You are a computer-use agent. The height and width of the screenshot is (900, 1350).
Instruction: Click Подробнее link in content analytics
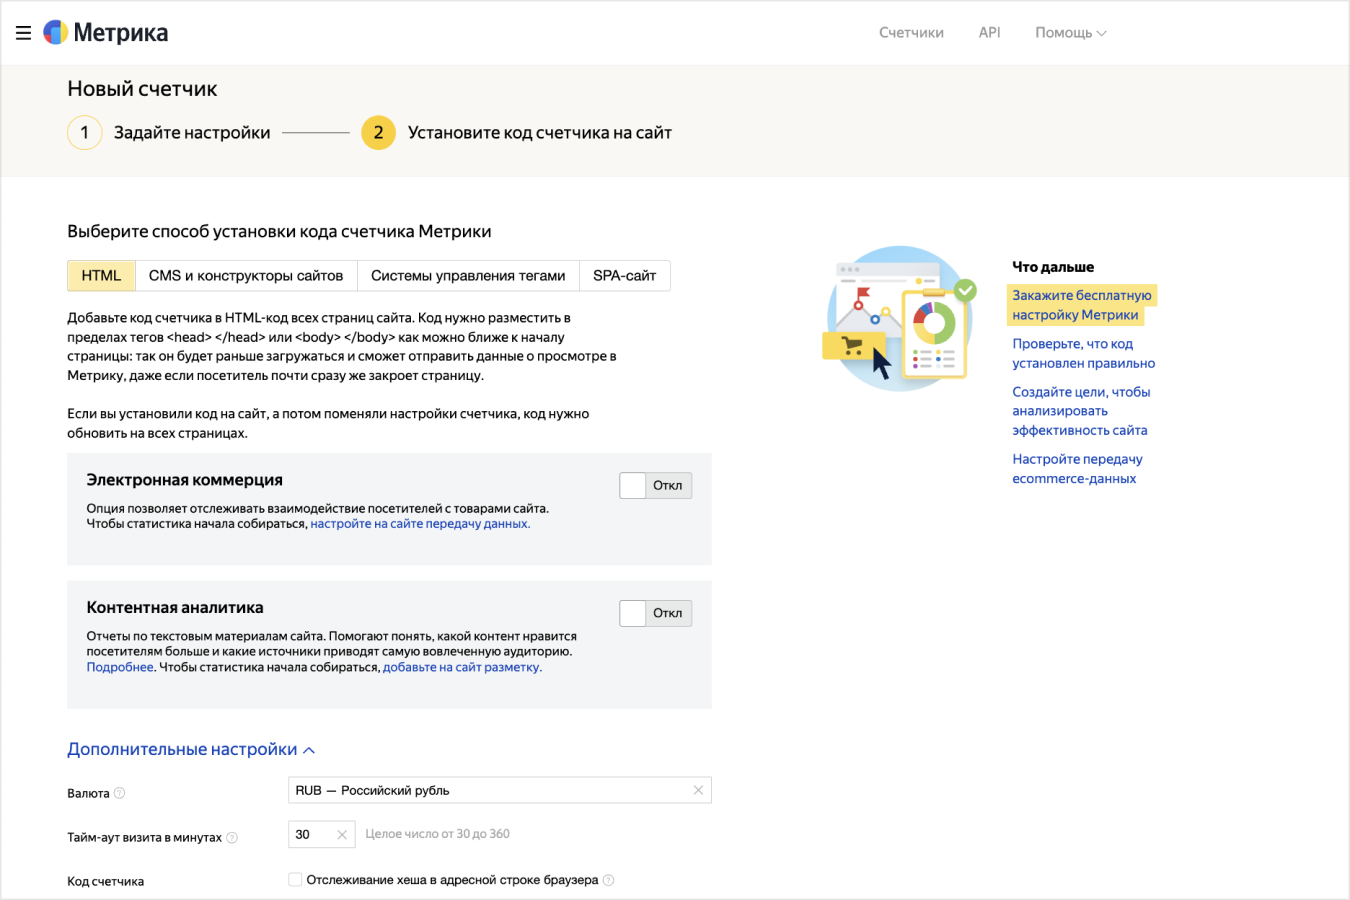tap(120, 668)
